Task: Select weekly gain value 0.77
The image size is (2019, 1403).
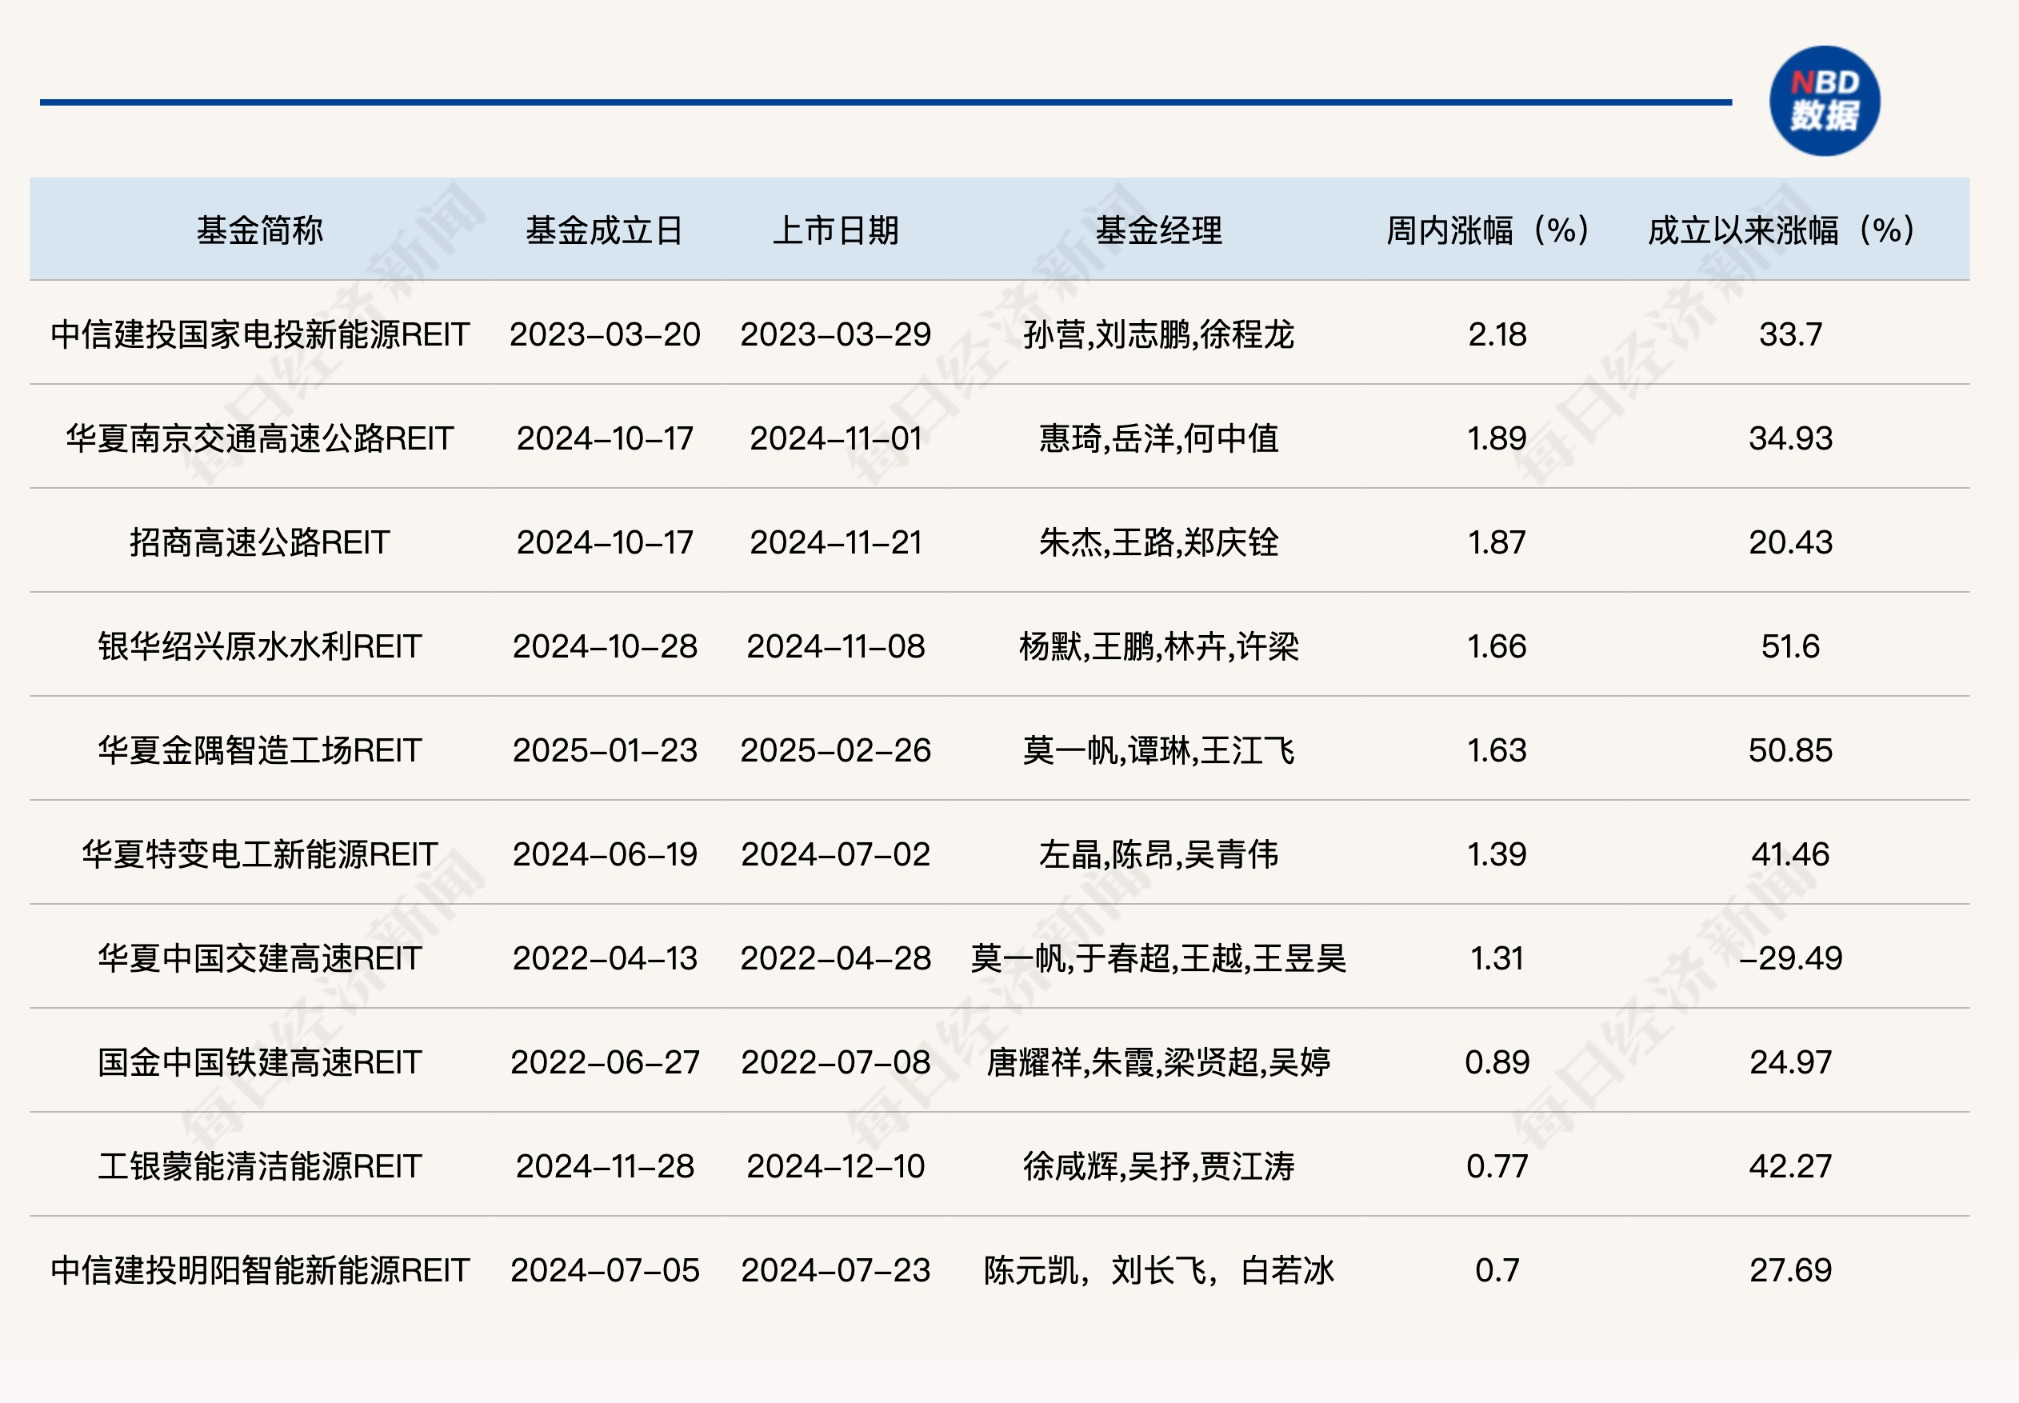Action: pos(1497,1166)
